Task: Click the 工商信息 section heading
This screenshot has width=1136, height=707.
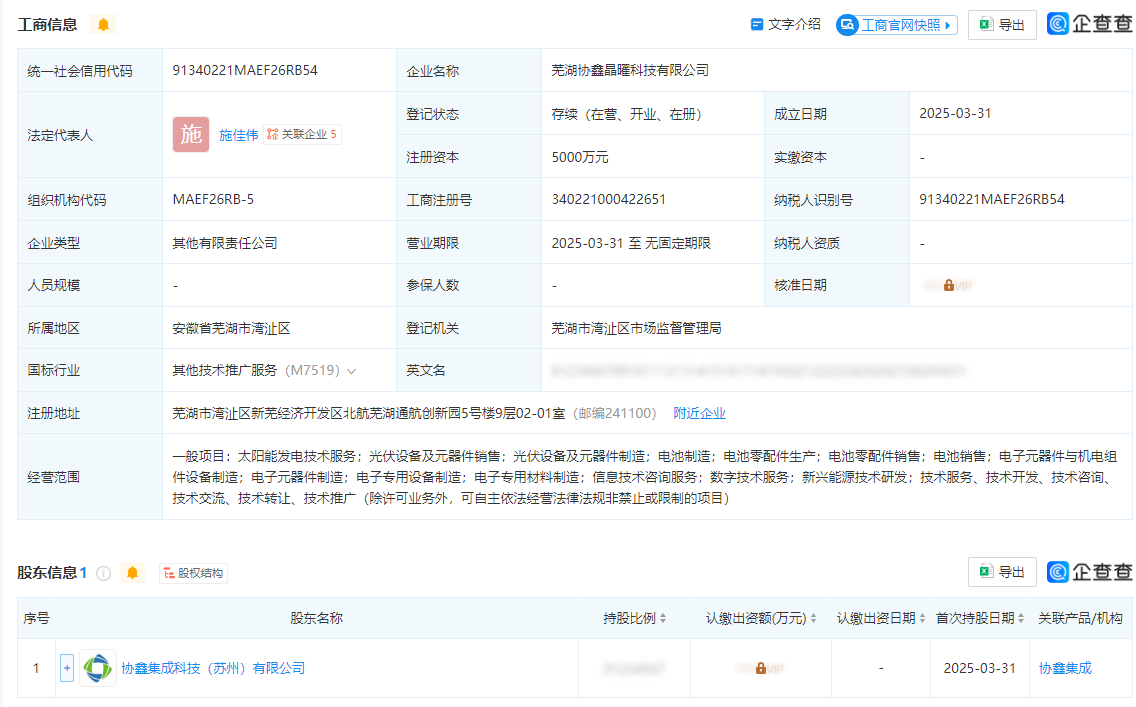Action: [x=47, y=25]
